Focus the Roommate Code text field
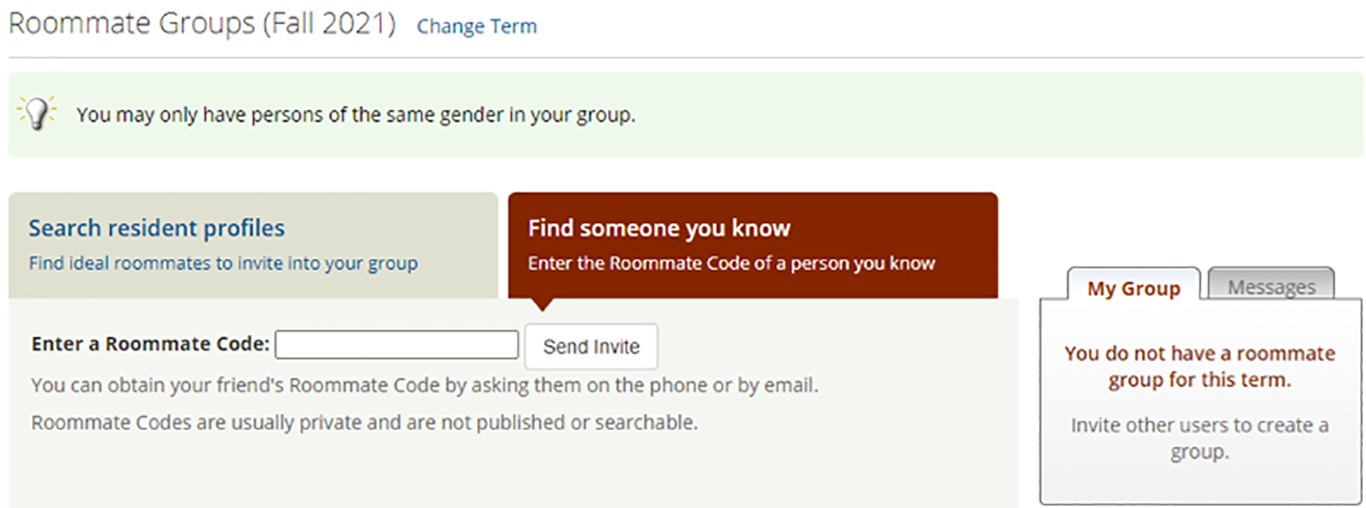 click(x=397, y=345)
